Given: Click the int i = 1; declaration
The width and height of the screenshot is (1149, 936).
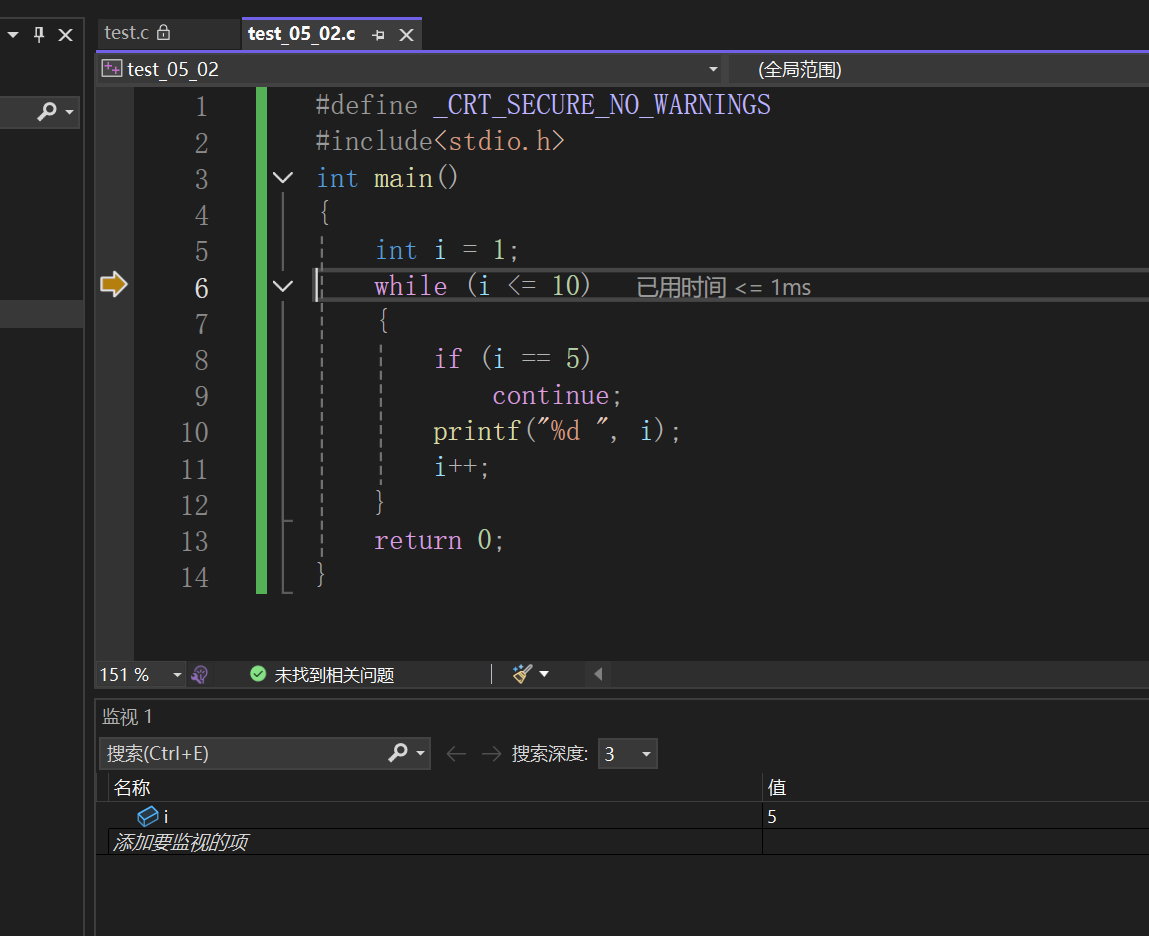Looking at the screenshot, I should coord(446,250).
